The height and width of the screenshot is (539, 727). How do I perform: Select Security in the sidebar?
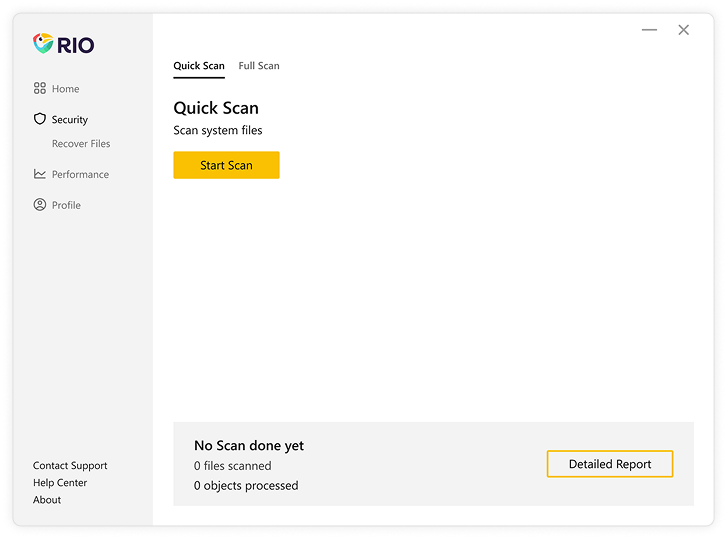point(70,120)
